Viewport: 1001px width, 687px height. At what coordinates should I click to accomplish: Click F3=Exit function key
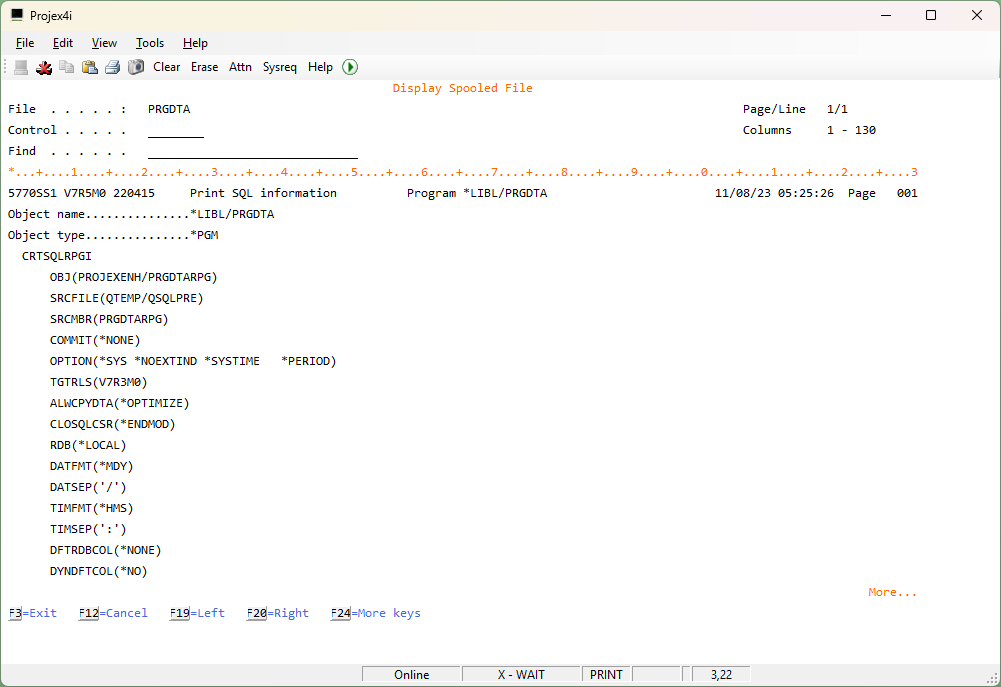click(x=33, y=614)
